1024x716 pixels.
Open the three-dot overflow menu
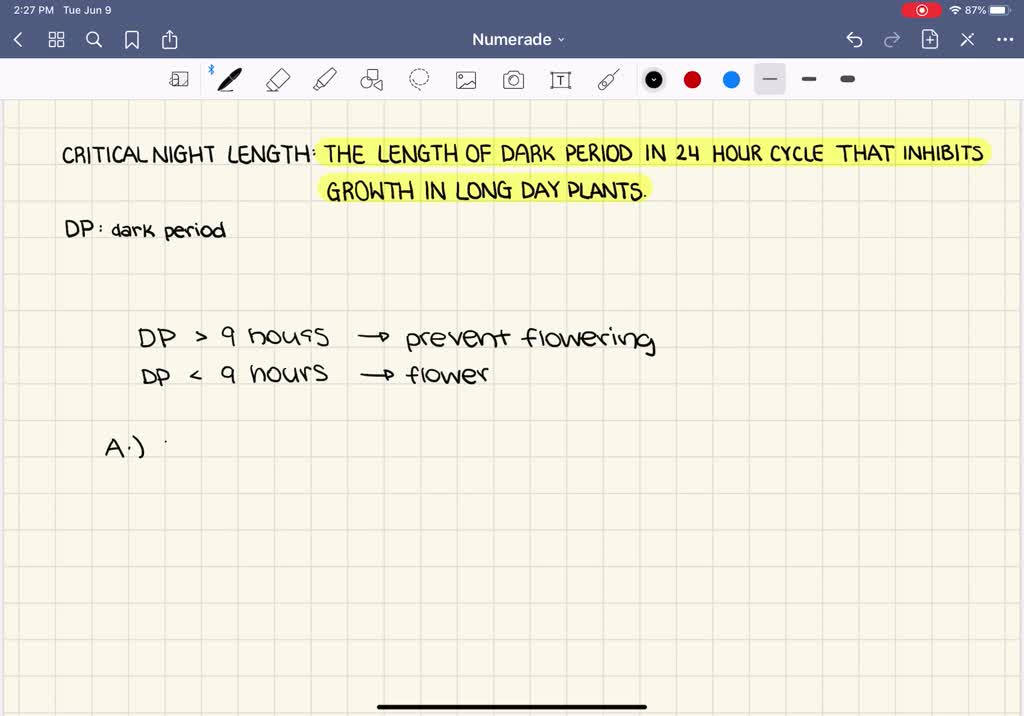(1005, 39)
